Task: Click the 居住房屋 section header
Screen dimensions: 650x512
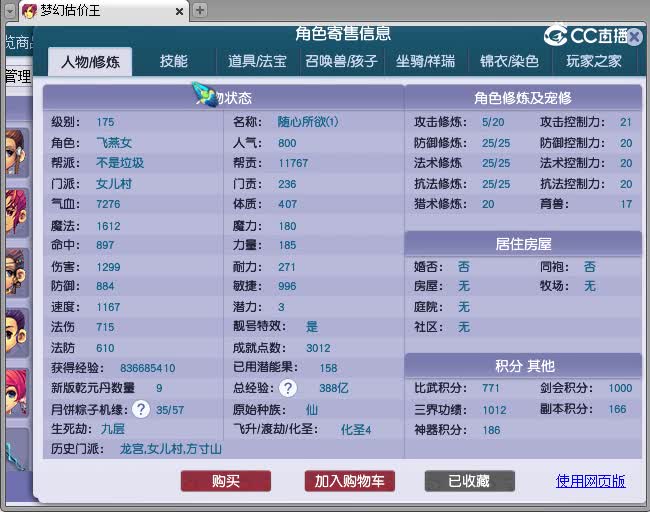Action: (x=523, y=244)
